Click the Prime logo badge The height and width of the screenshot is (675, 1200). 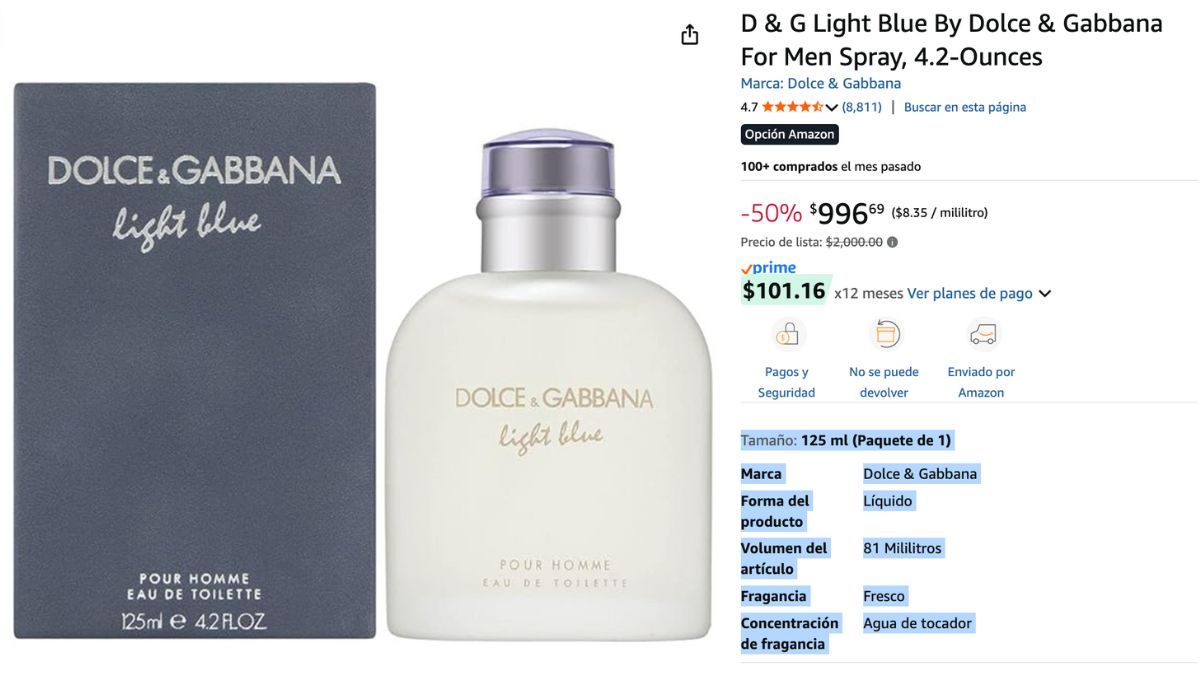(x=768, y=268)
